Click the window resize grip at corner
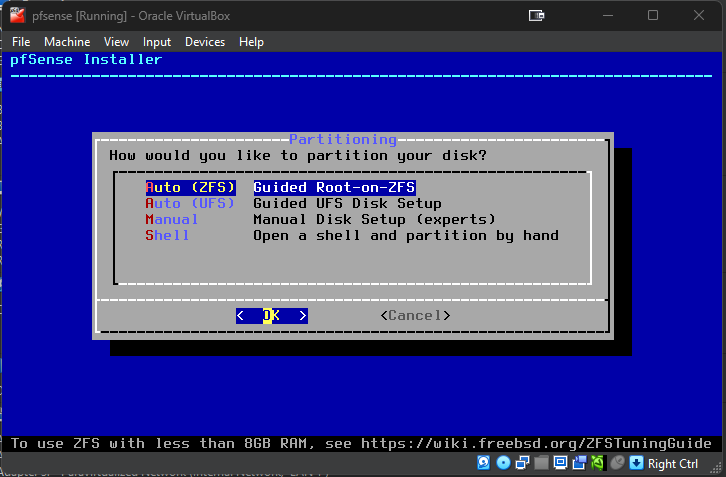The width and height of the screenshot is (726, 477). (x=717, y=469)
